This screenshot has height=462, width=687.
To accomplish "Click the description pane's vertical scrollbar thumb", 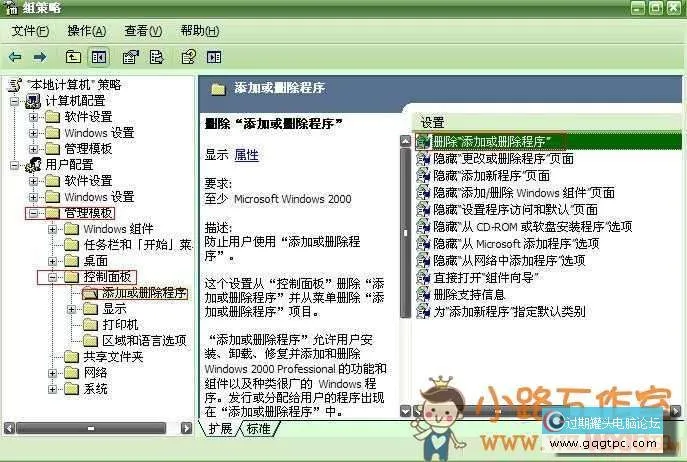I will click(x=405, y=233).
